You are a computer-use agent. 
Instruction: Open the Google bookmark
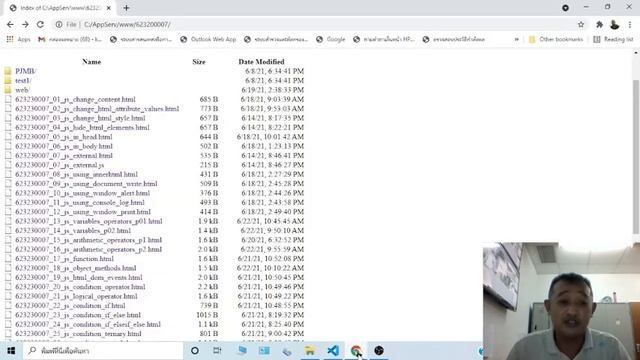331,39
